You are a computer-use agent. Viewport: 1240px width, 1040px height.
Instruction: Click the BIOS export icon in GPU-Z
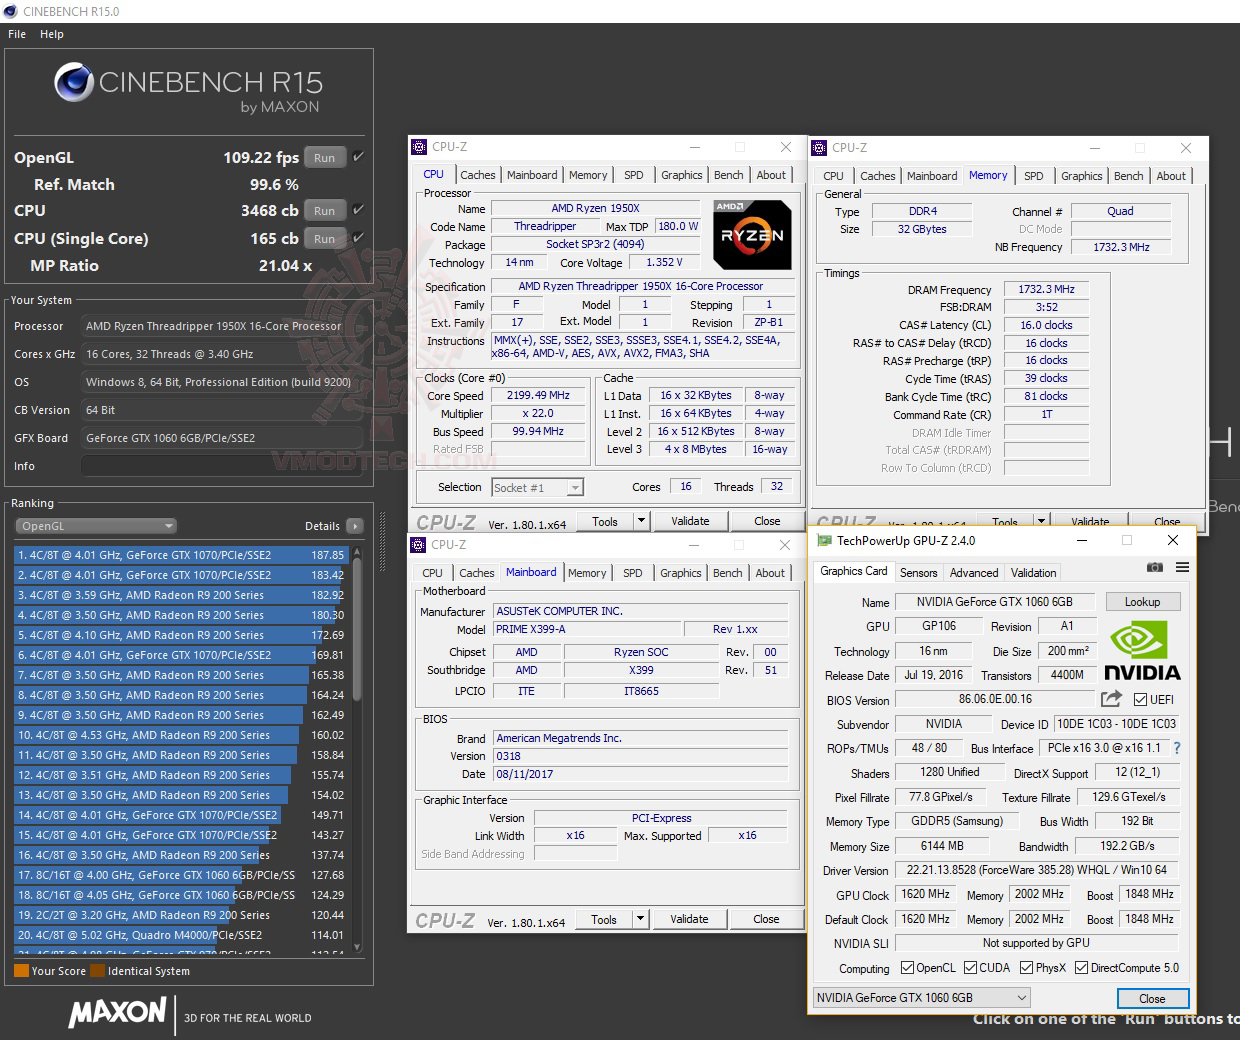[x=1110, y=699]
